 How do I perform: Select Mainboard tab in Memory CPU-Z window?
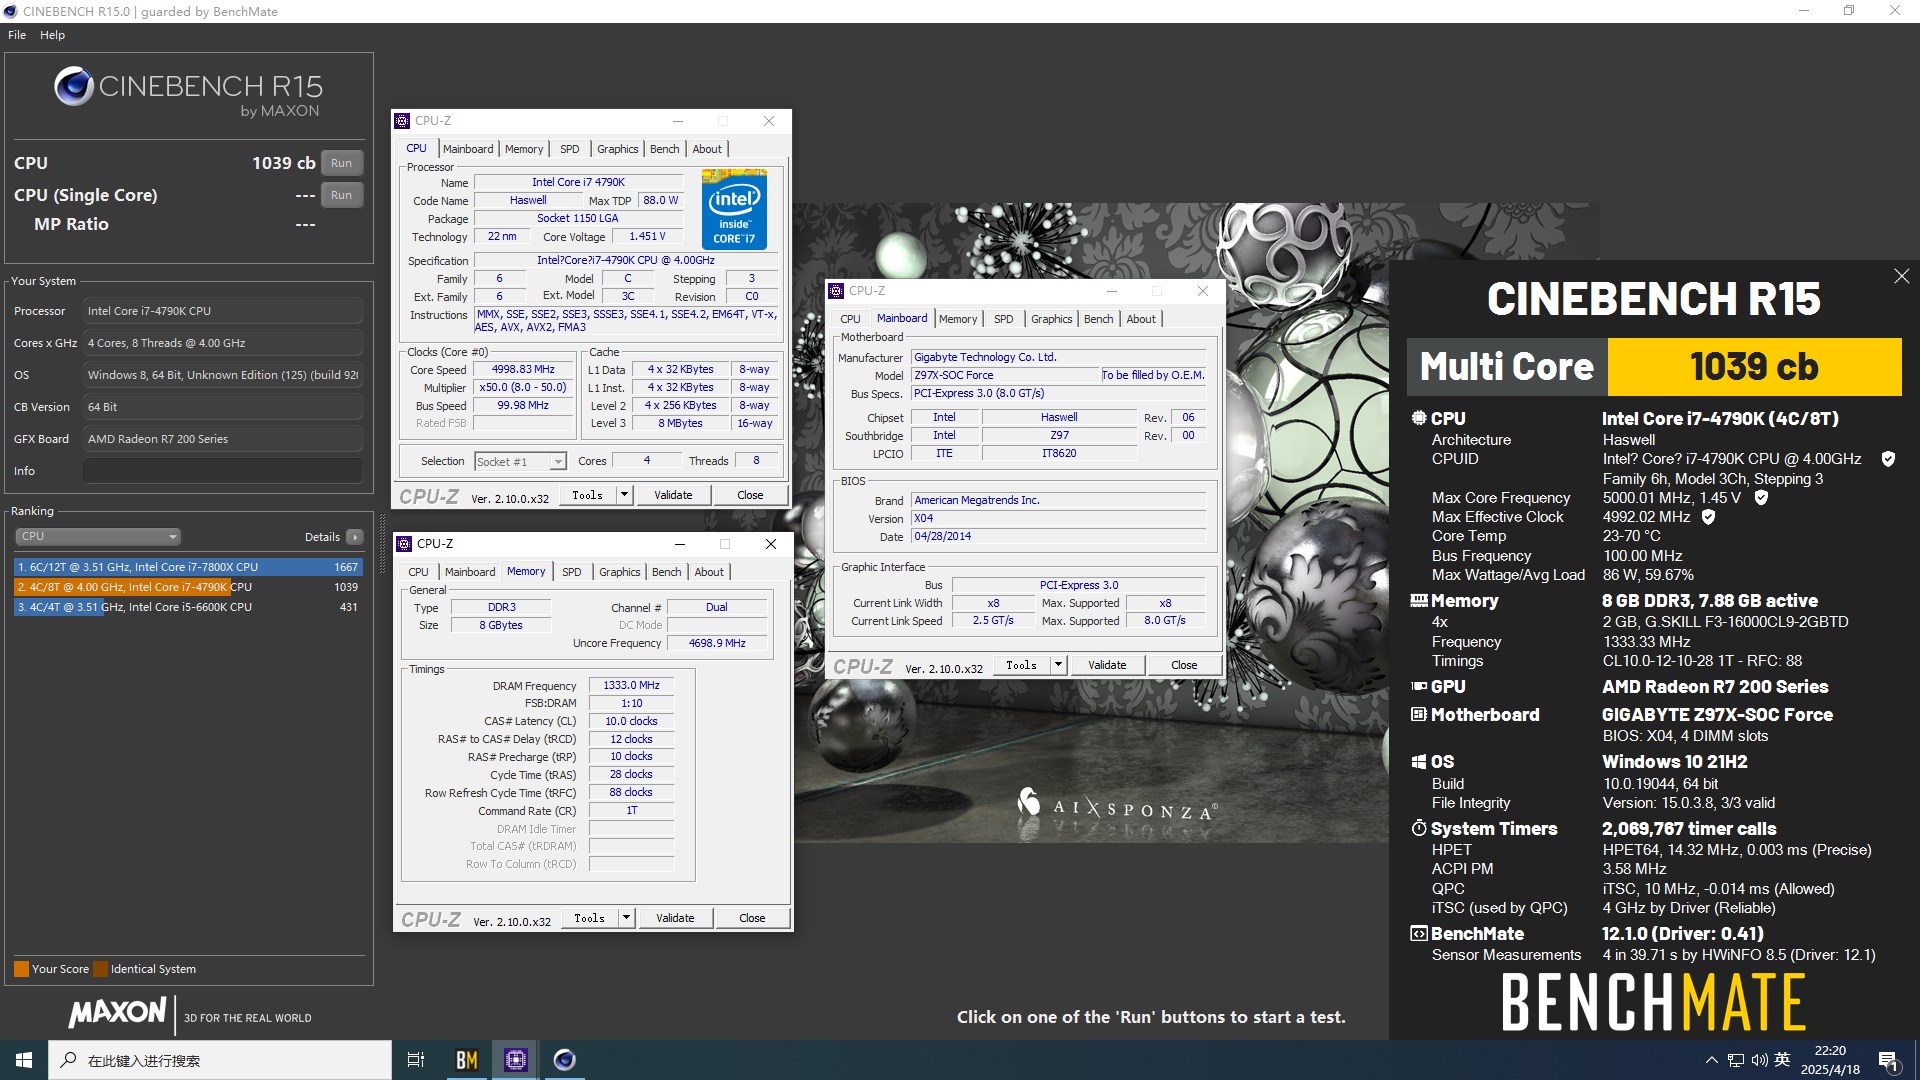470,572
